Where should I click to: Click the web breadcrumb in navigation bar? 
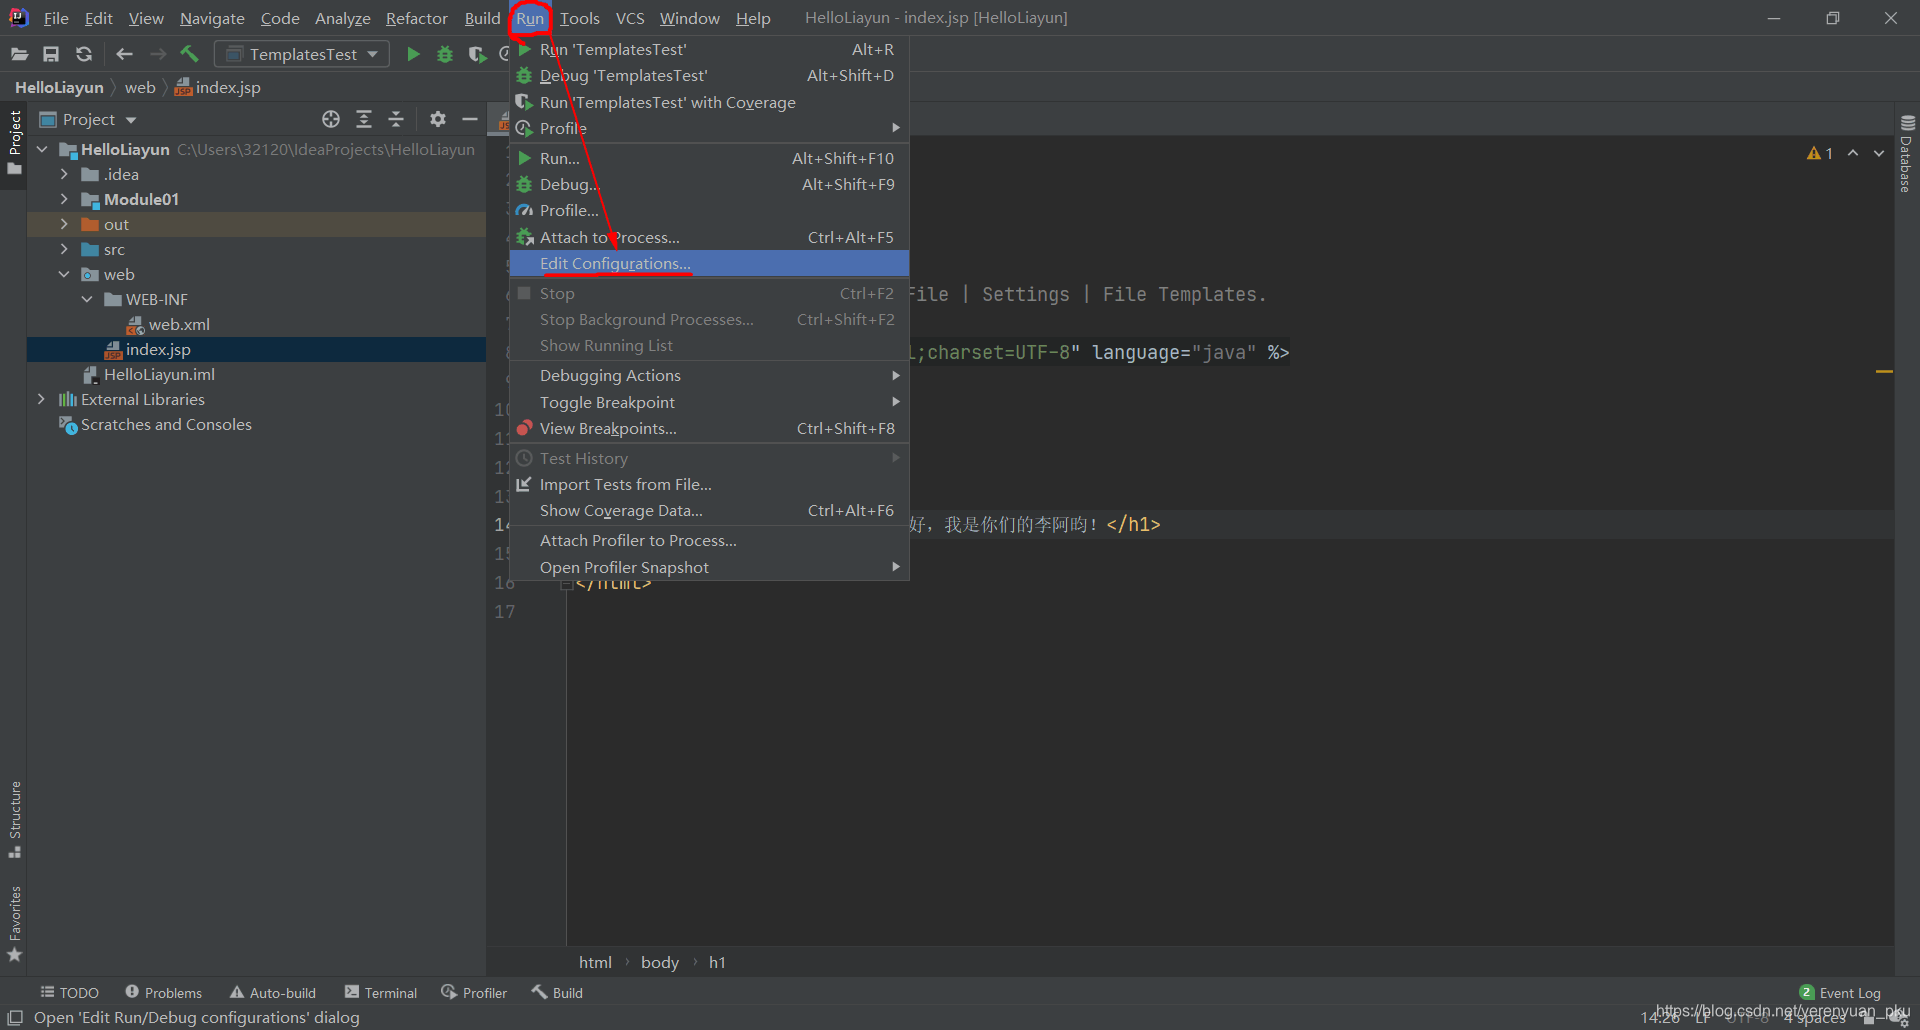pos(140,87)
